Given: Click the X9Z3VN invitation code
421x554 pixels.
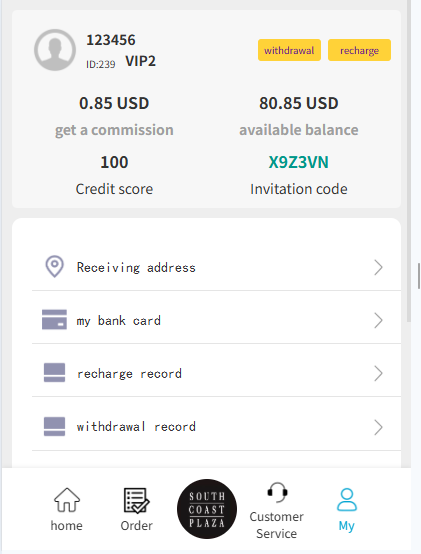Looking at the screenshot, I should click(298, 162).
